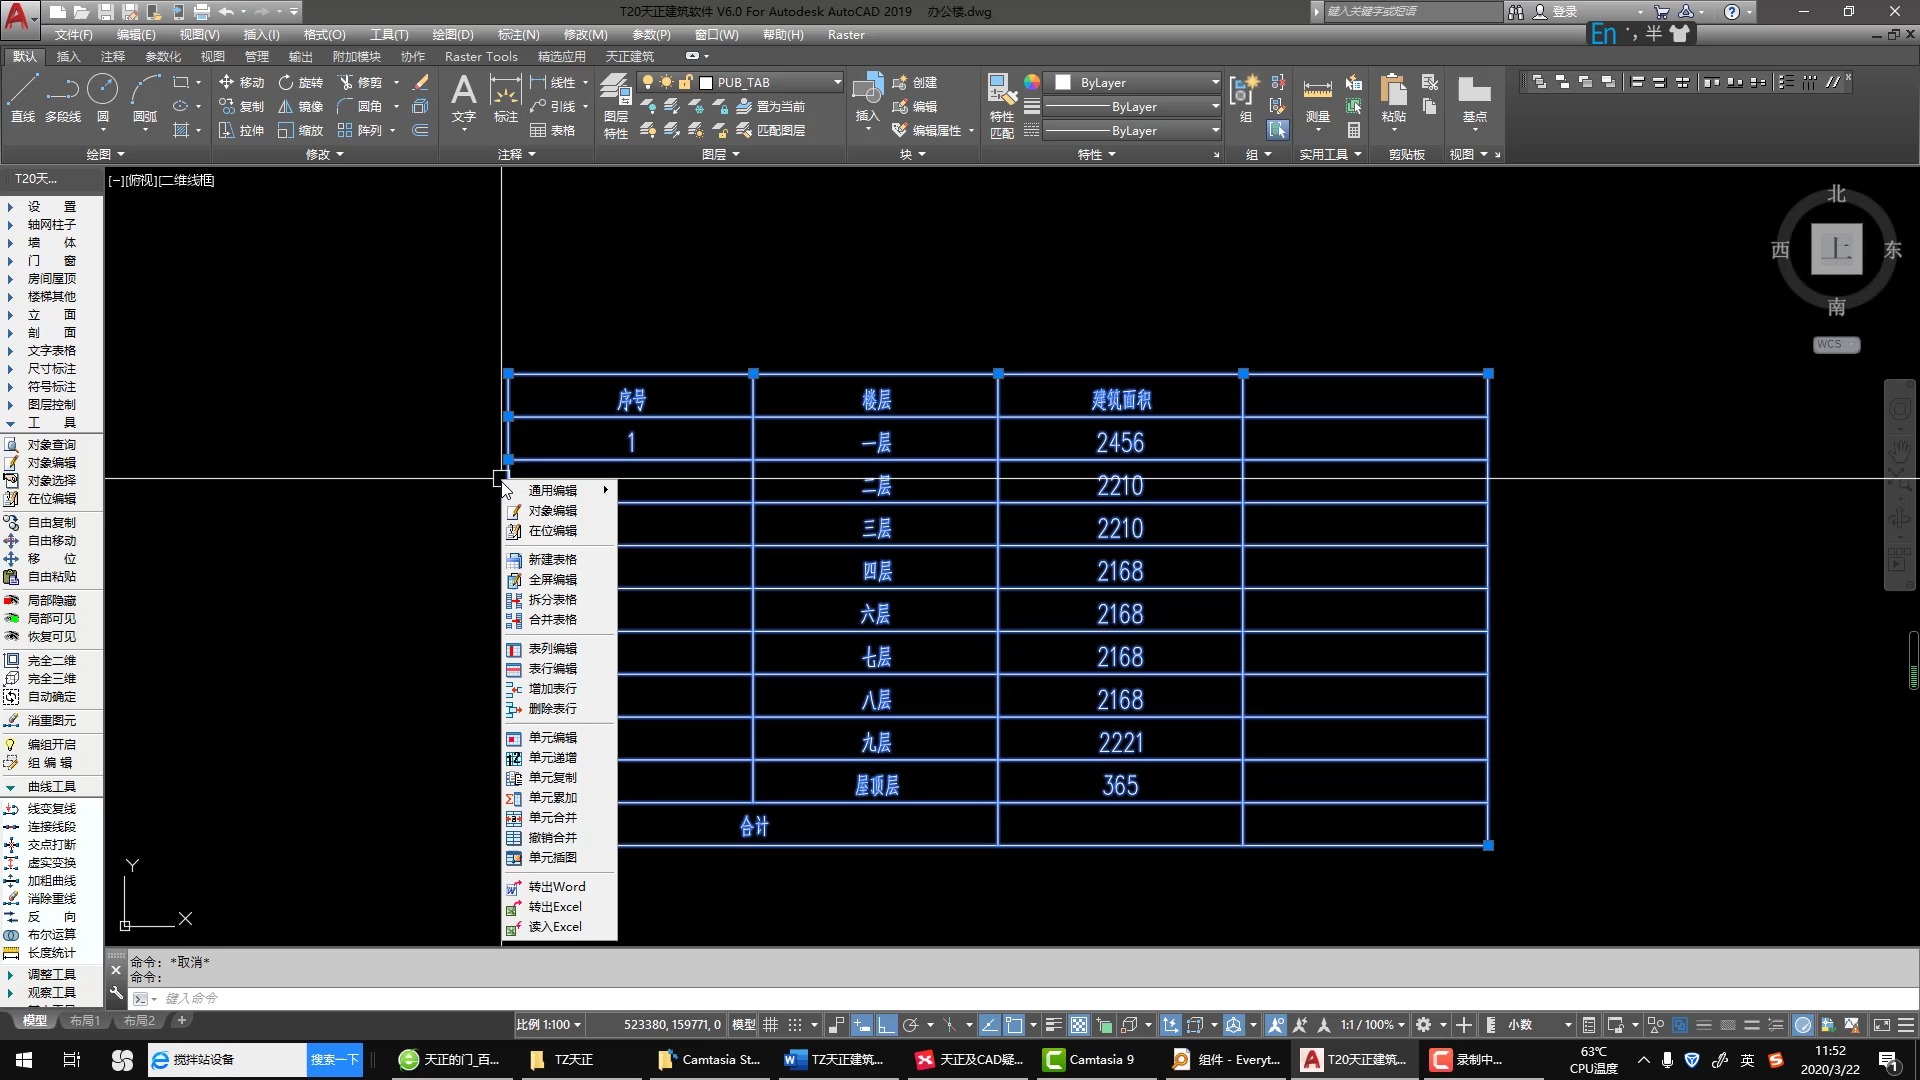Toggle snap mode dots in status bar
Viewport: 1920px width, 1080px height.
click(795, 1025)
